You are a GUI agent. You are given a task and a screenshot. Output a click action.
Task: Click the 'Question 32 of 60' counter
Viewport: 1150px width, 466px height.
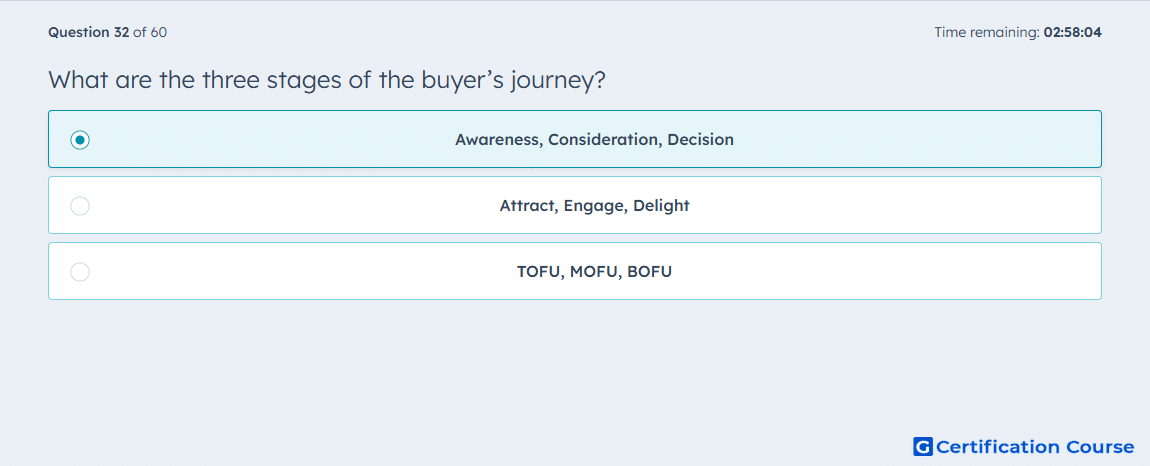(x=108, y=32)
